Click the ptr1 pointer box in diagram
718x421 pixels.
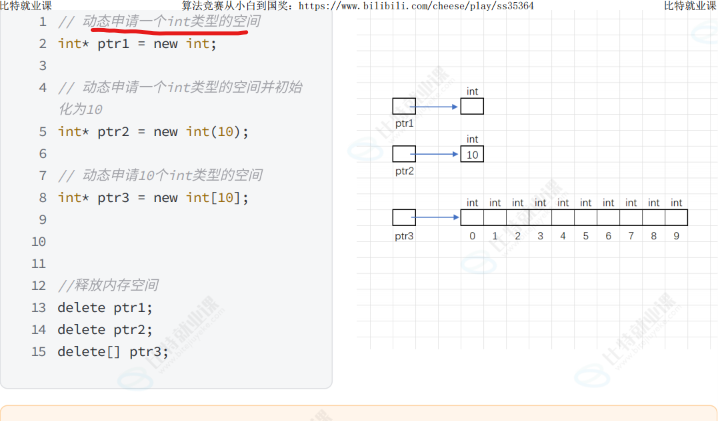(404, 106)
